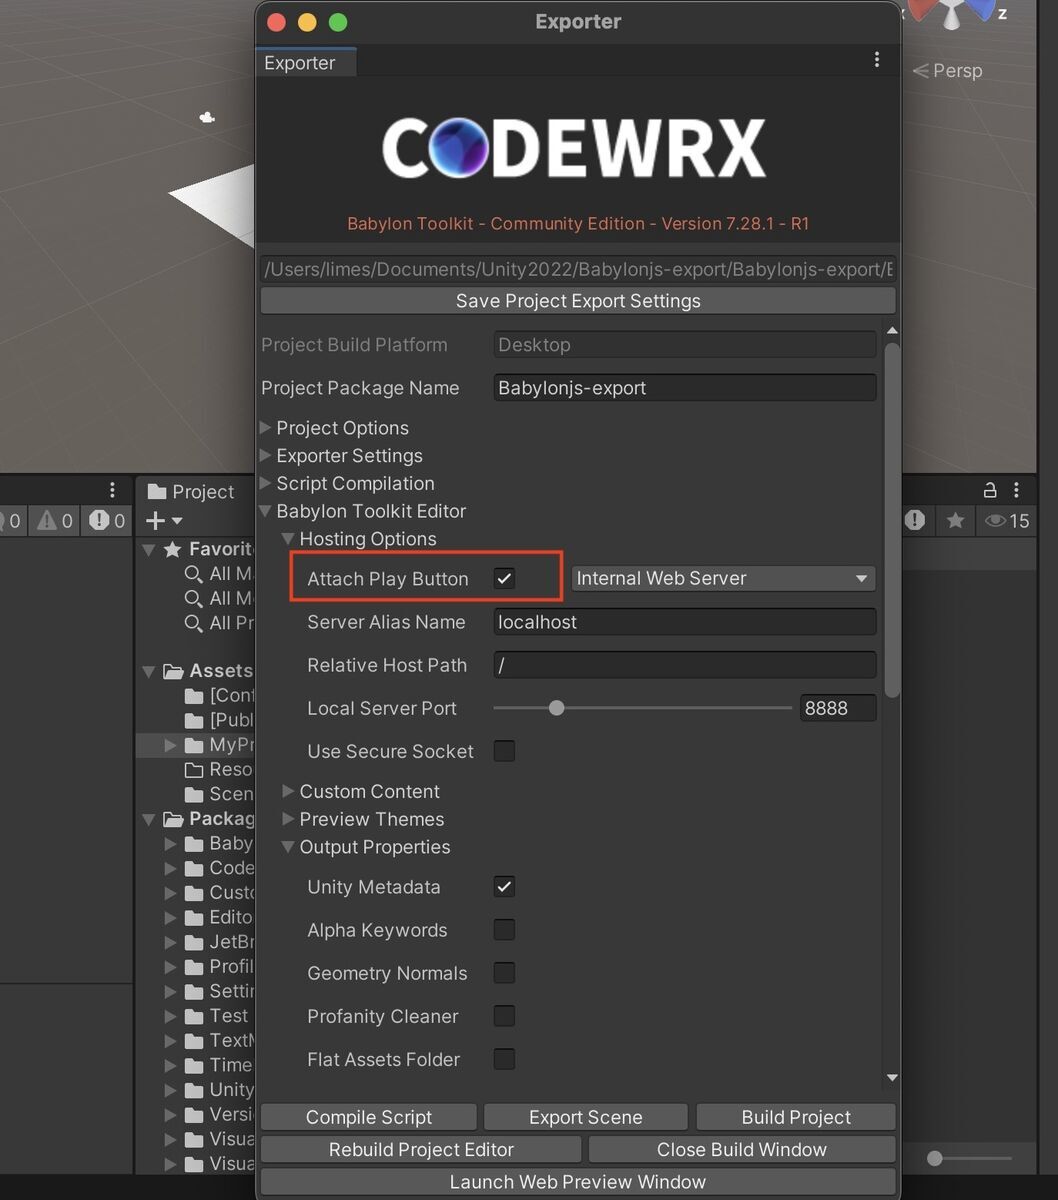The width and height of the screenshot is (1058, 1200).
Task: Click Project Package Name input field
Action: pyautogui.click(x=685, y=388)
